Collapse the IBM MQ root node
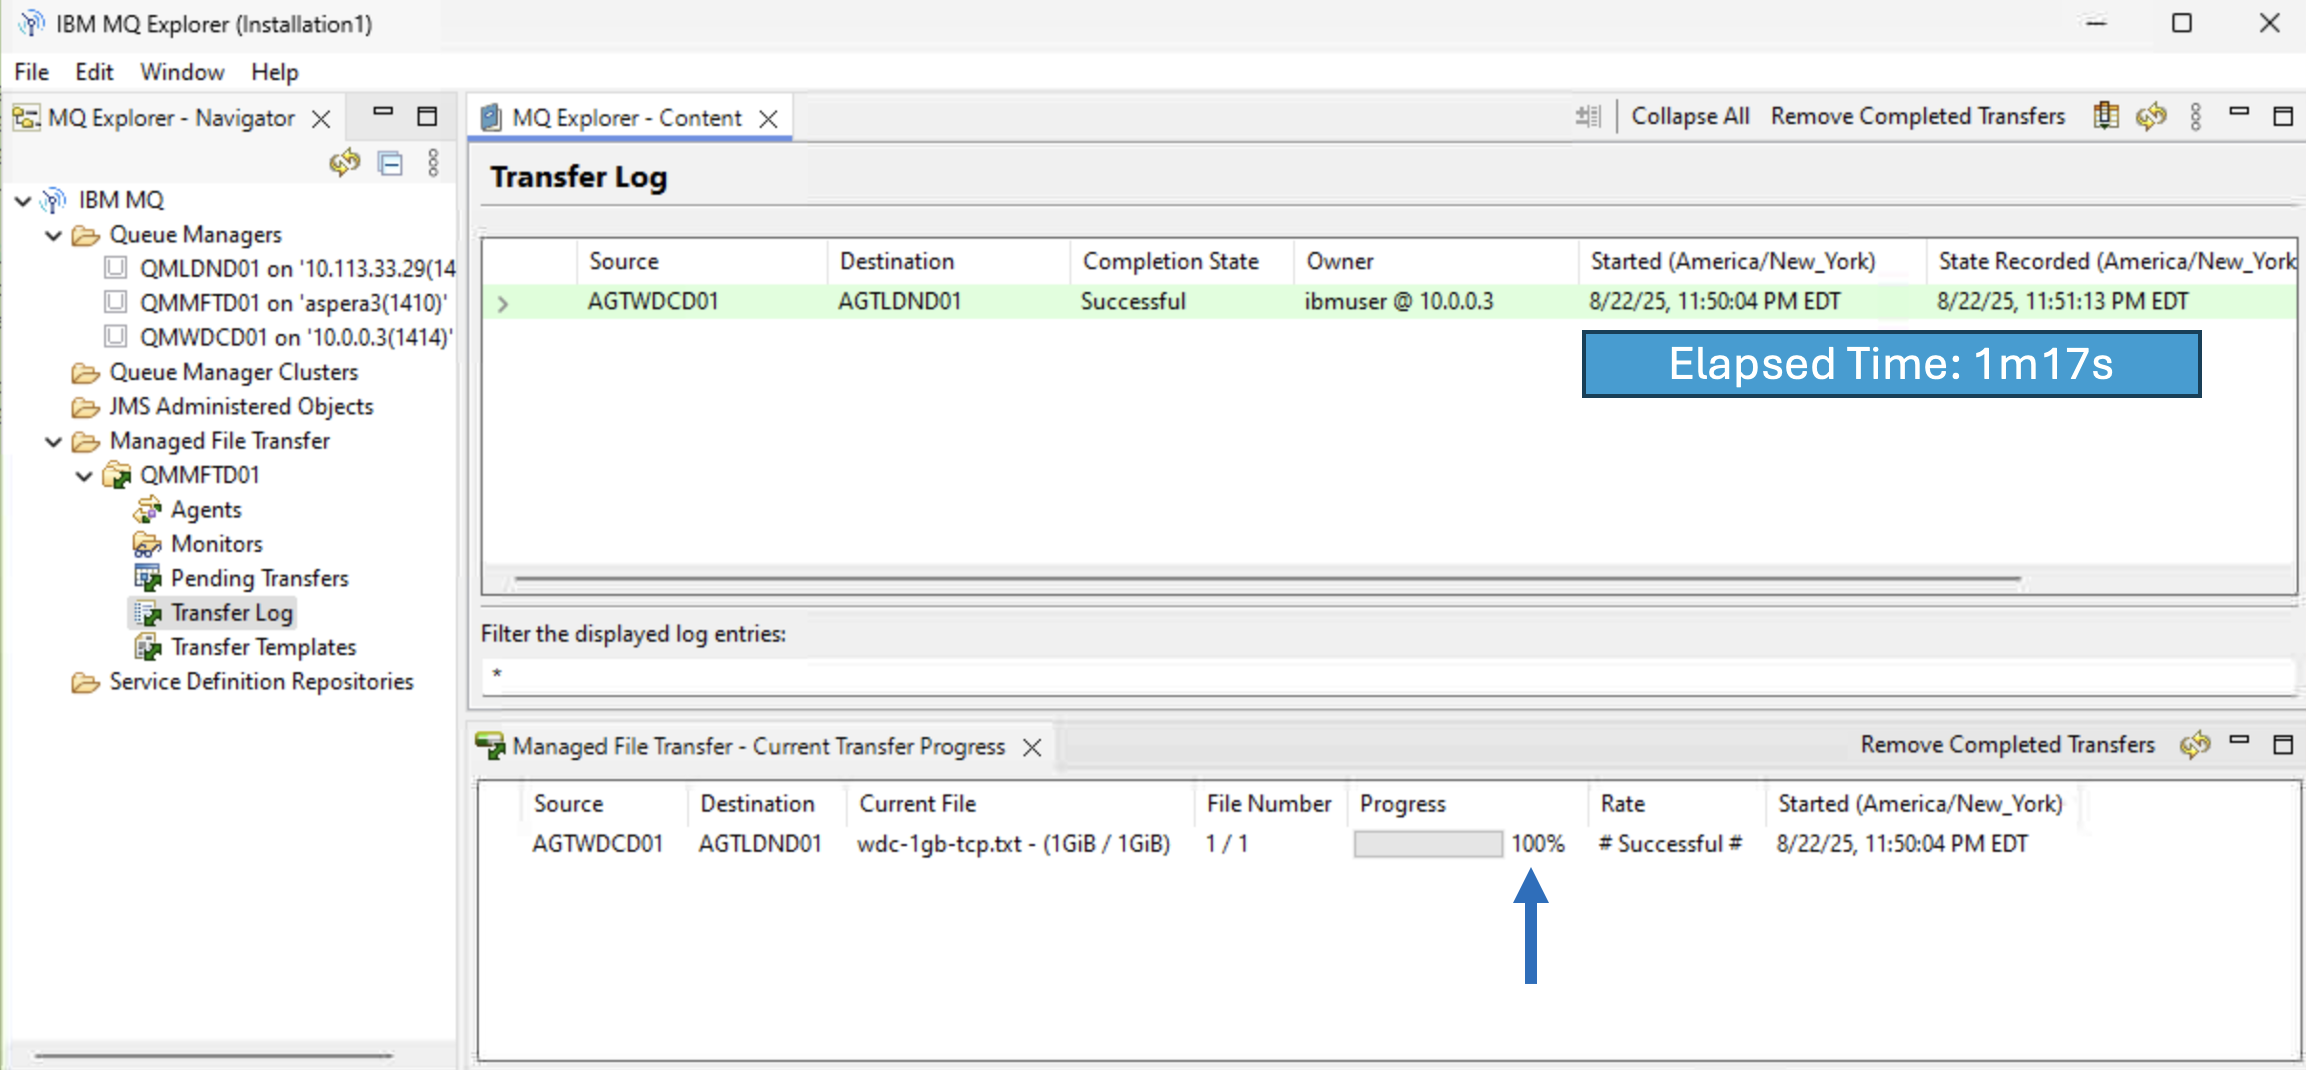Image resolution: width=2306 pixels, height=1070 pixels. (x=23, y=201)
